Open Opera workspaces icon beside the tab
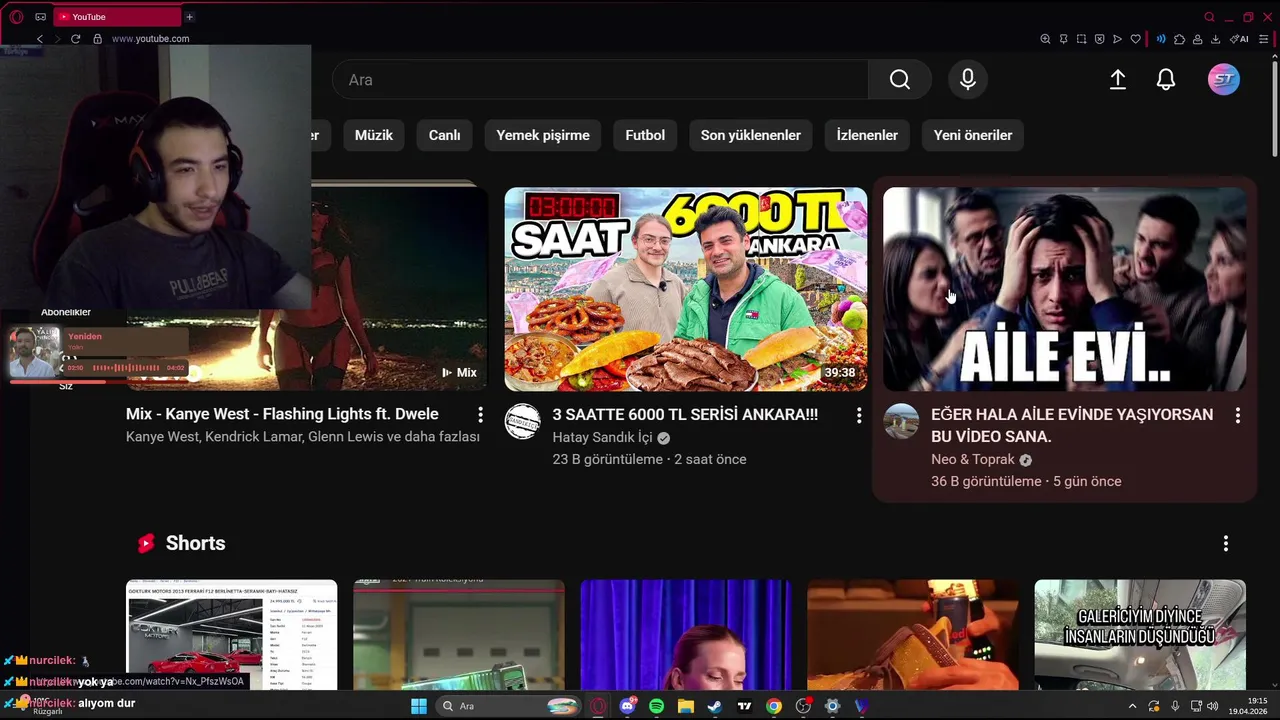Viewport: 1280px width, 720px height. coord(40,17)
